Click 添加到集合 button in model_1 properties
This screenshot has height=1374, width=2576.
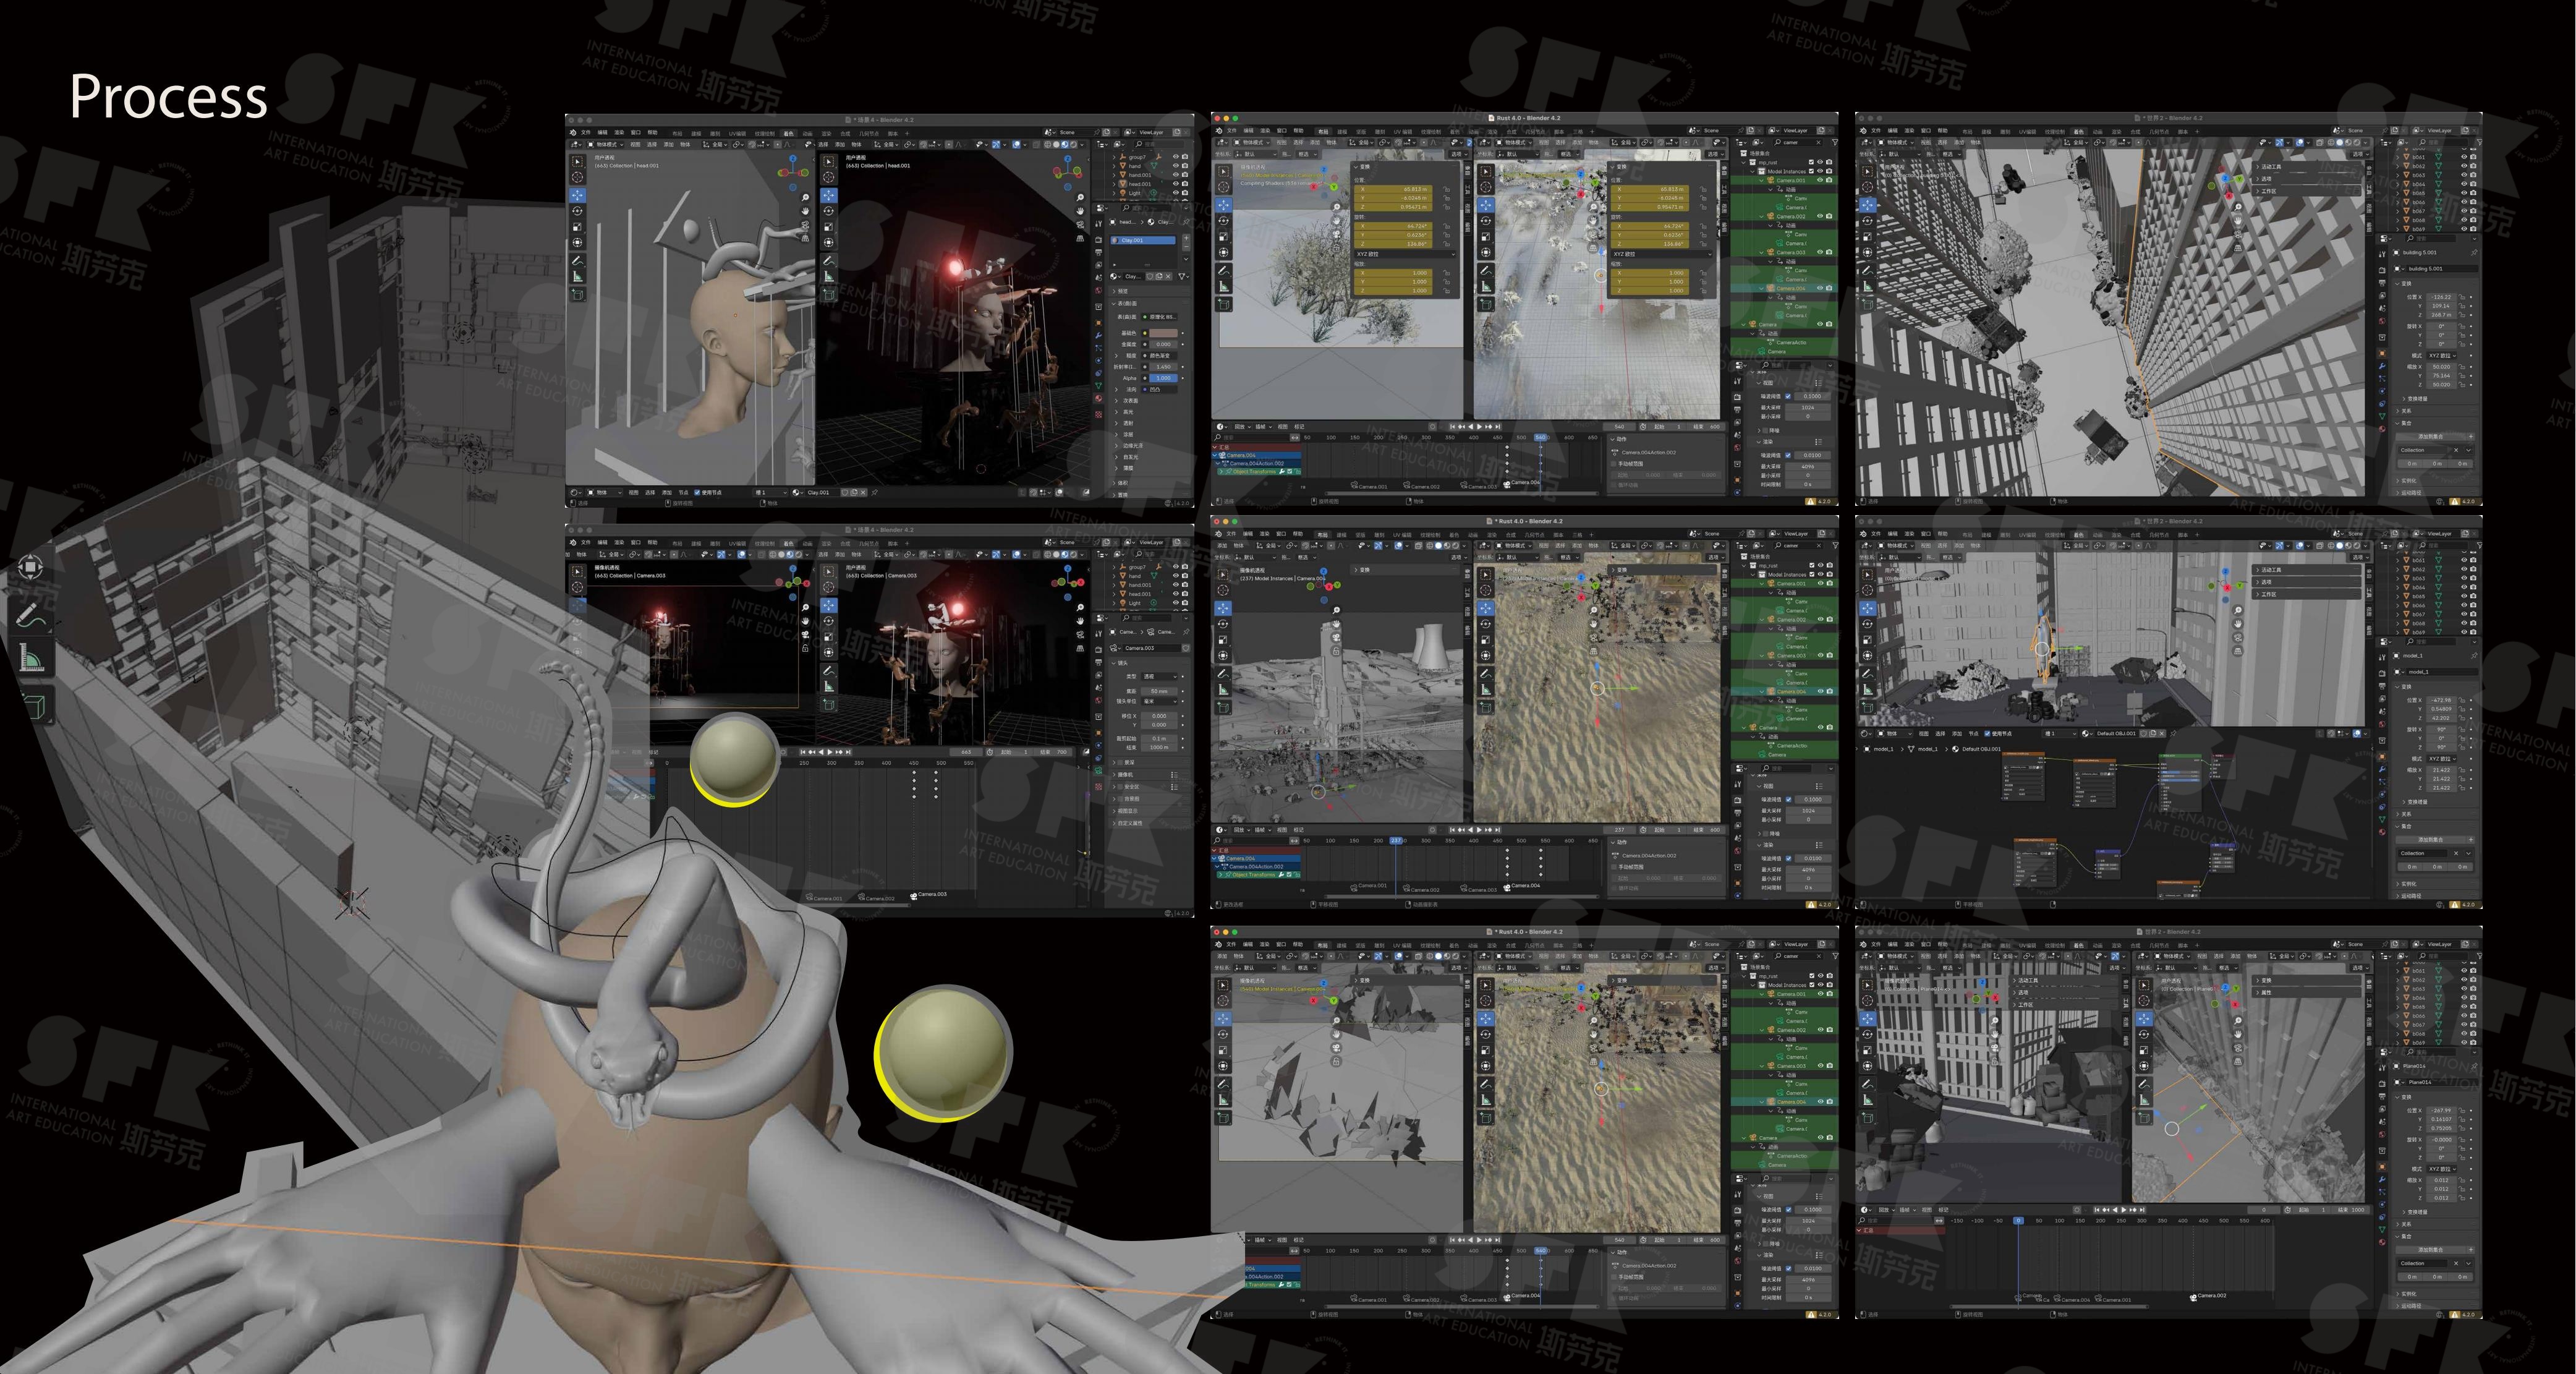2431,840
